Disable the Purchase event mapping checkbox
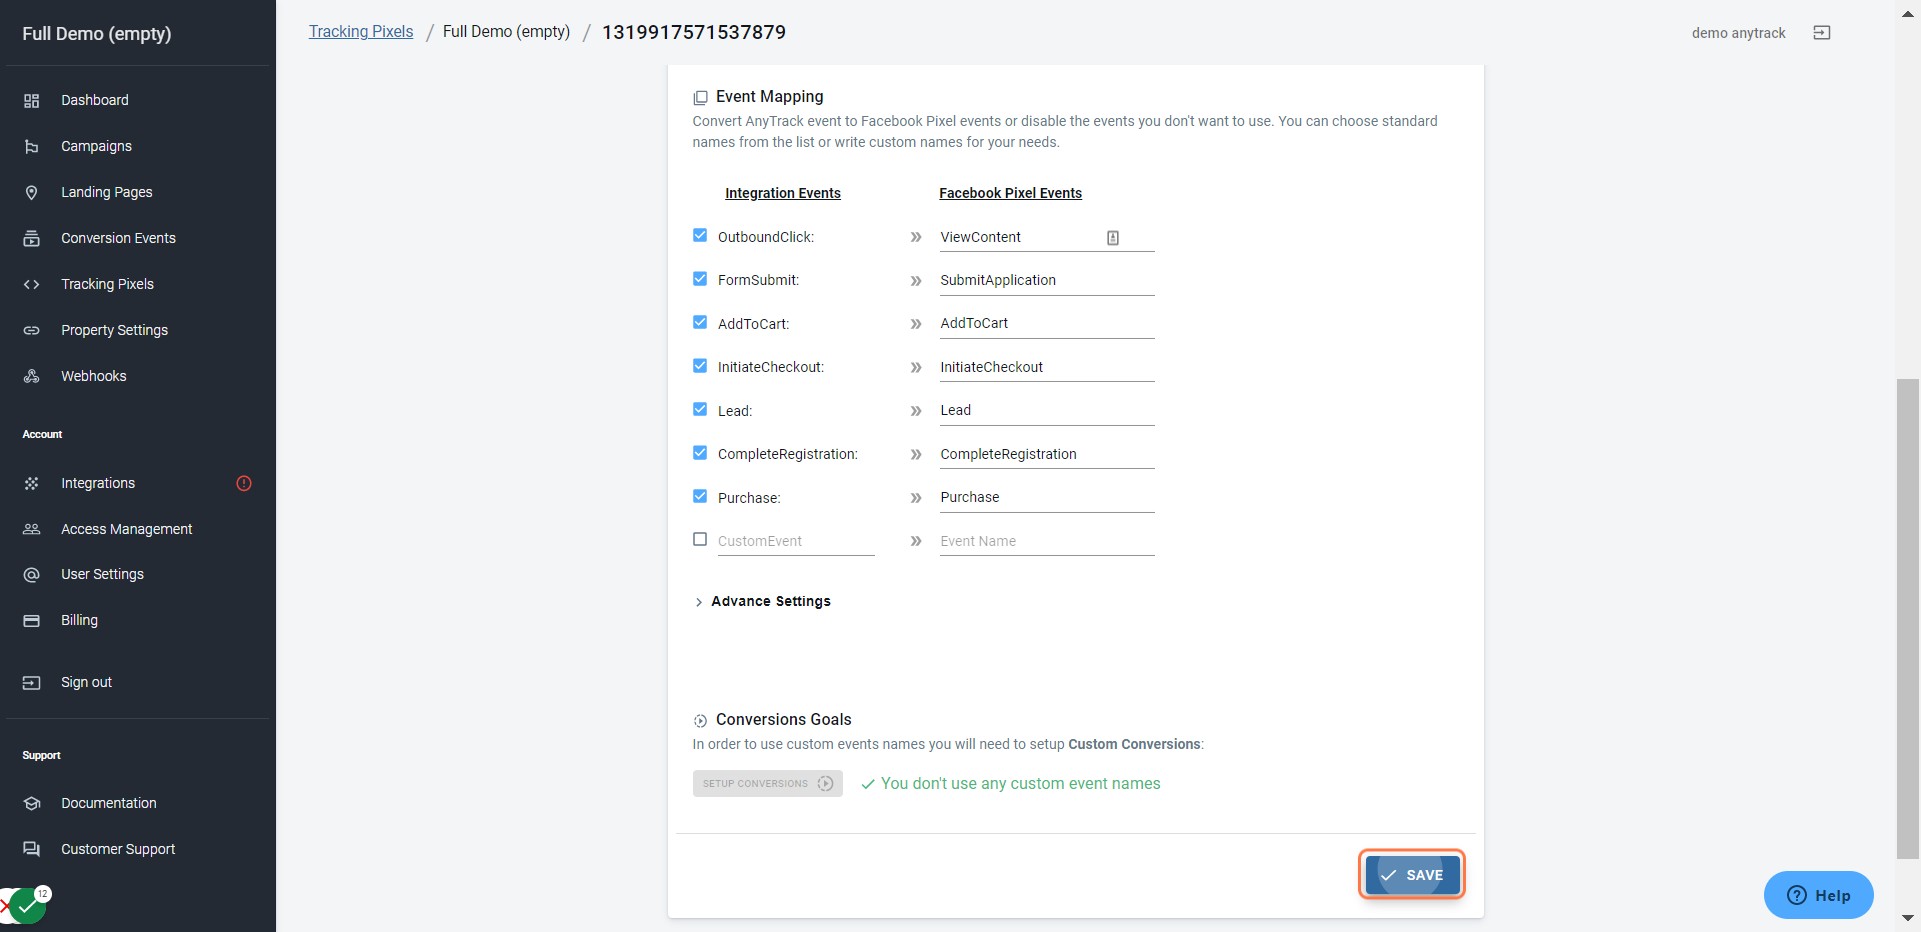1921x932 pixels. tap(699, 496)
